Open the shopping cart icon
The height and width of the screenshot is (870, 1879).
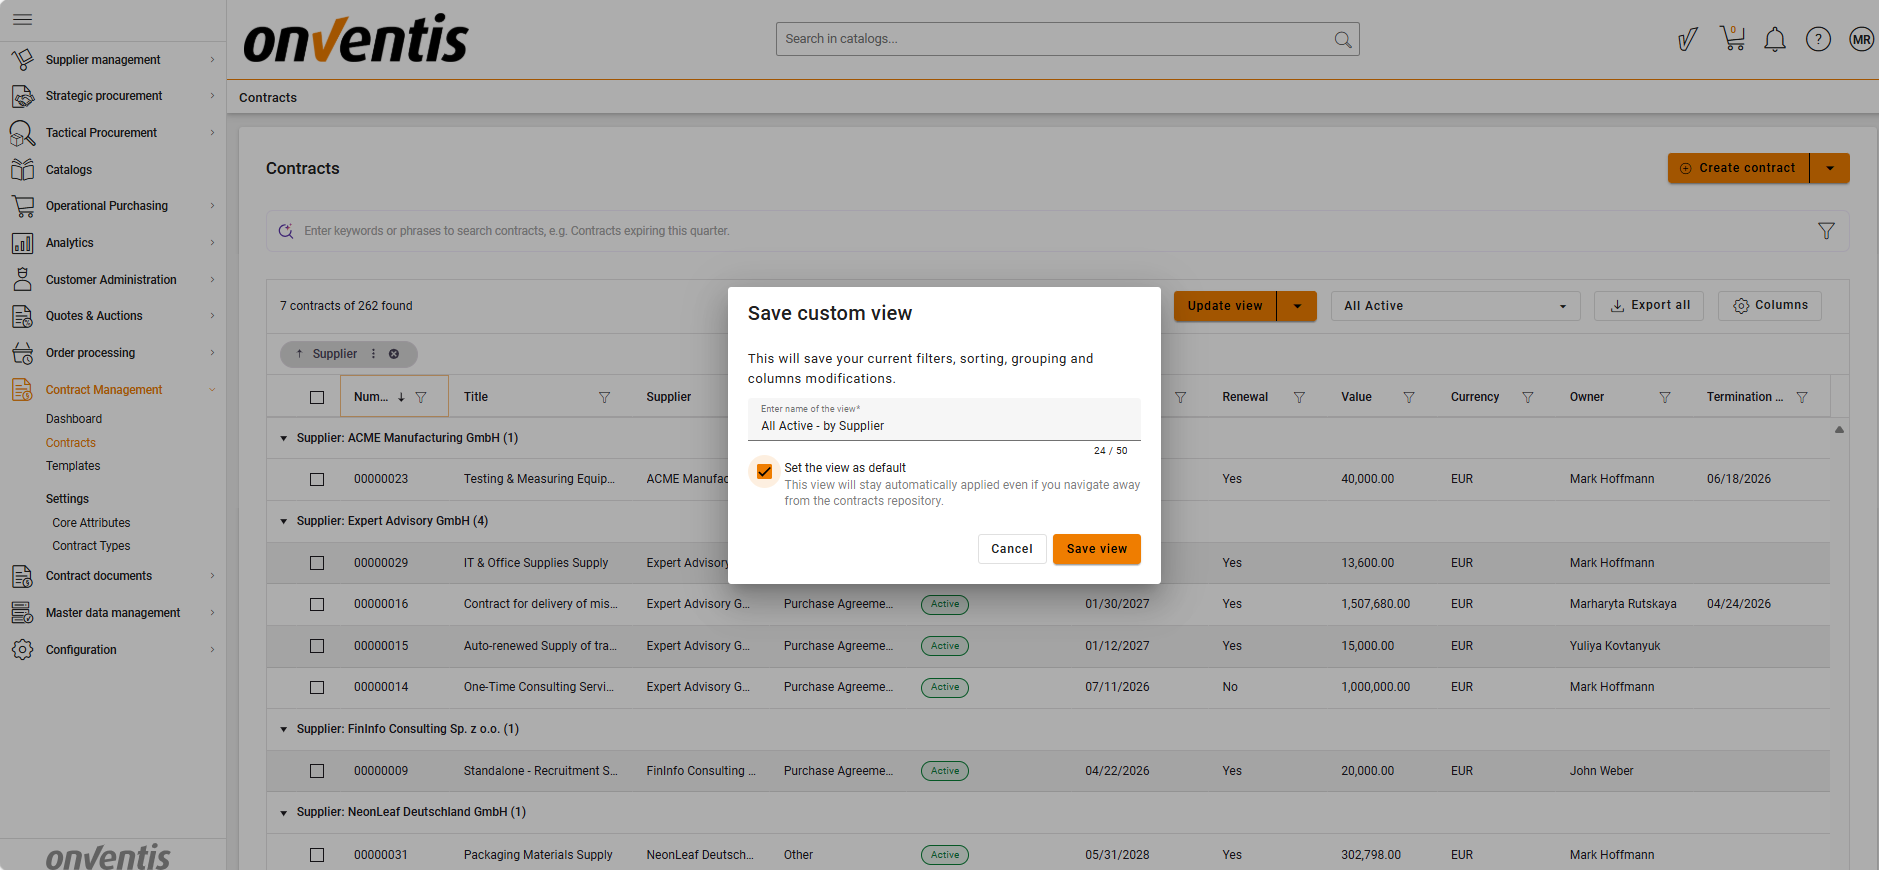1732,39
